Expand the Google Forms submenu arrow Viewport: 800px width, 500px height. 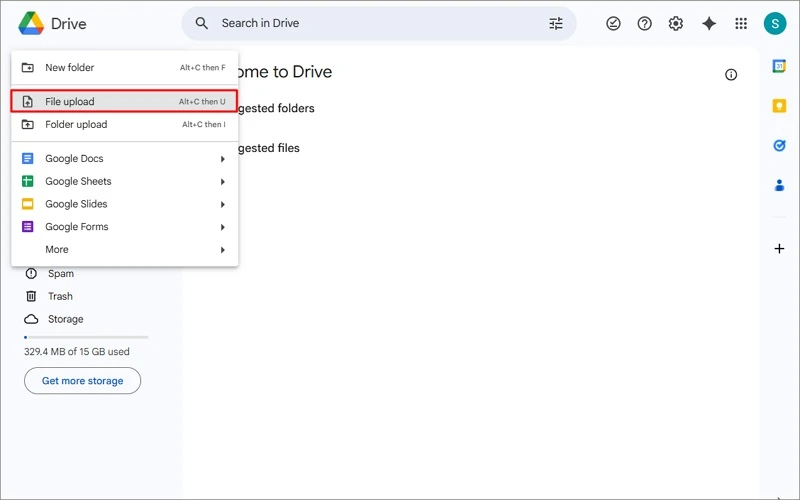(222, 227)
